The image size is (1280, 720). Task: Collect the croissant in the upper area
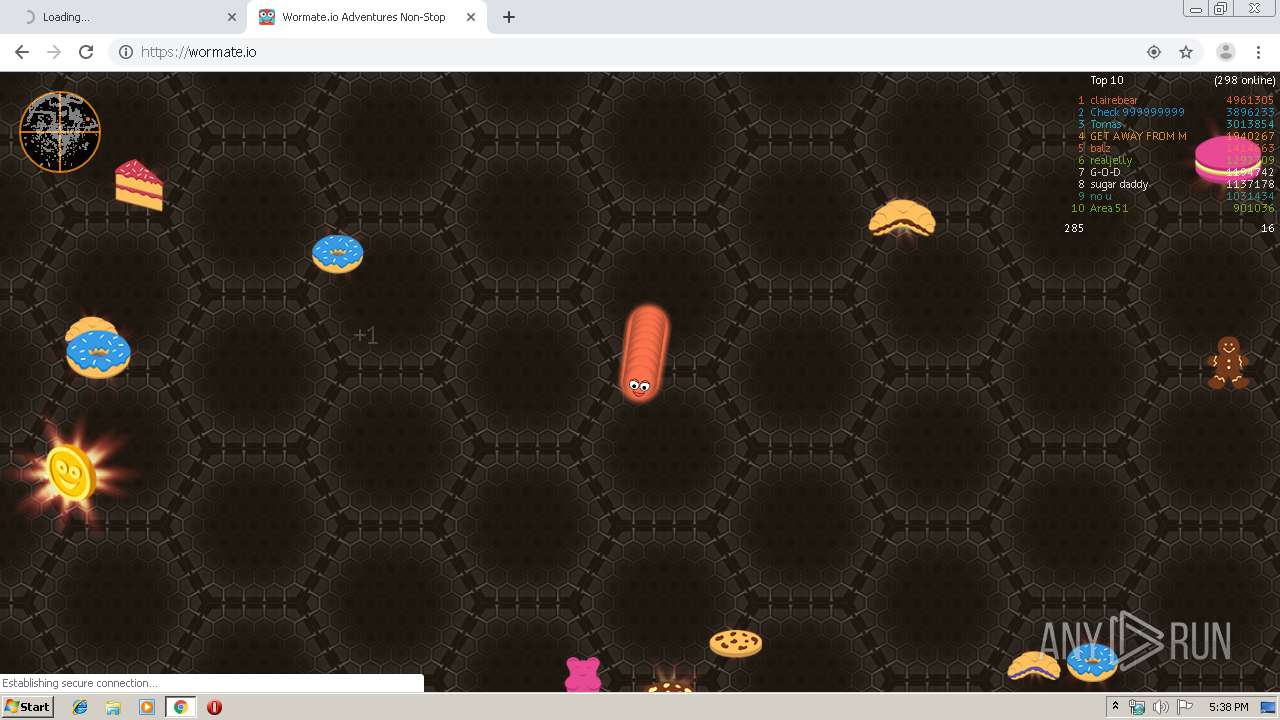902,219
